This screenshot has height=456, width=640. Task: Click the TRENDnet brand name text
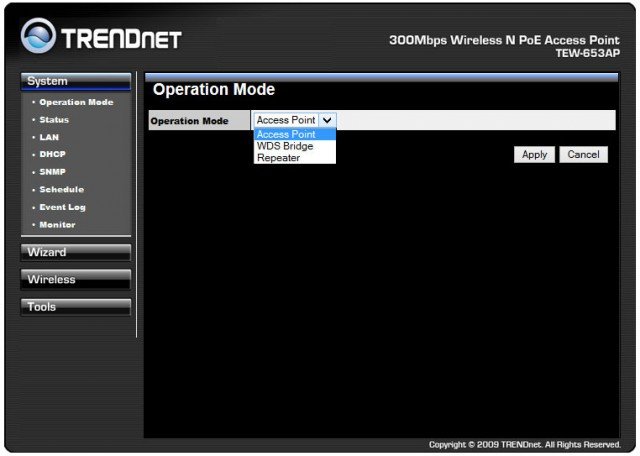pos(122,39)
